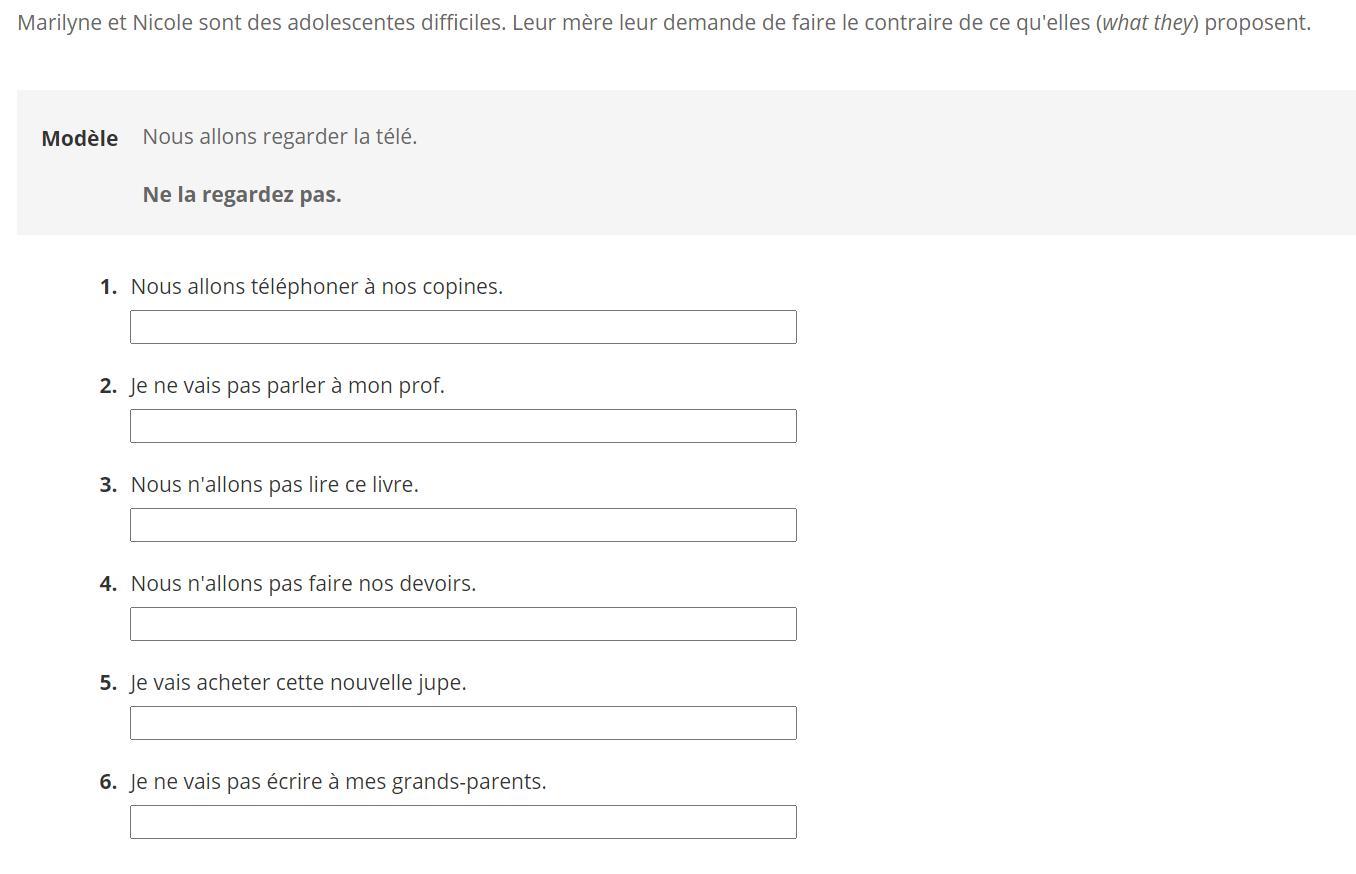
Task: Click the italic 'what they' text in instructions
Action: point(1147,23)
